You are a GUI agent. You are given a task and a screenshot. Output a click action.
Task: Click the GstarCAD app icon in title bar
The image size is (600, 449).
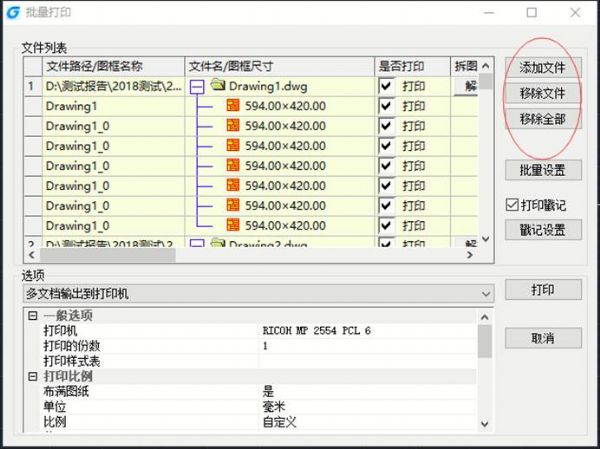pos(12,13)
